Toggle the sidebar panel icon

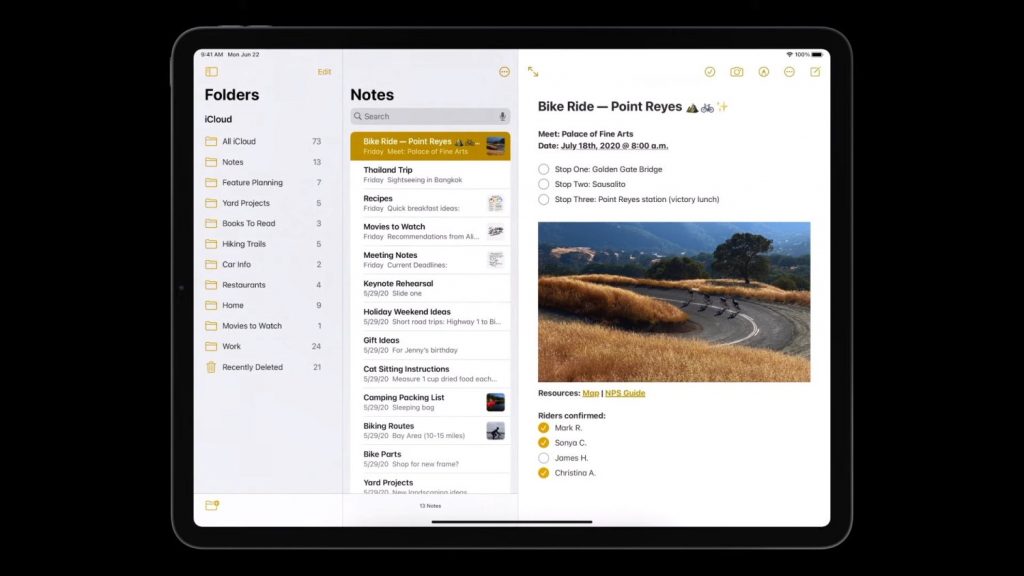click(x=212, y=72)
